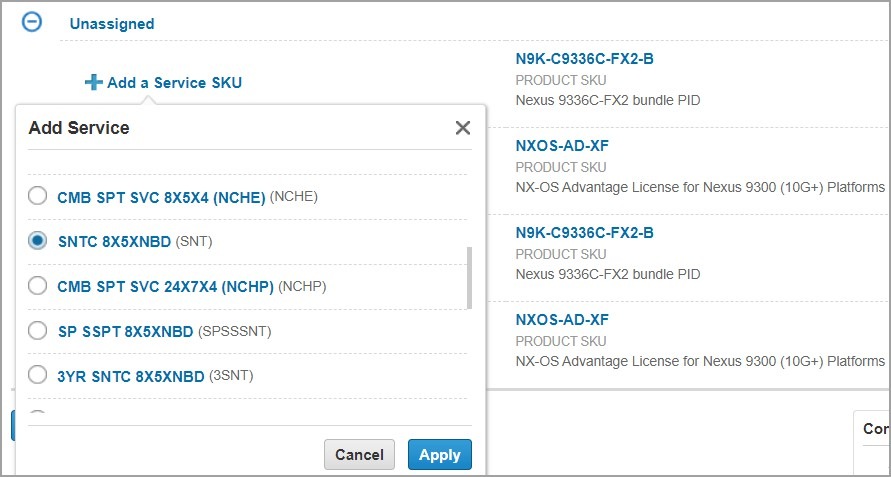Choose CMB SPT SVC 24X7X4 (NCHP) option

(x=37, y=286)
